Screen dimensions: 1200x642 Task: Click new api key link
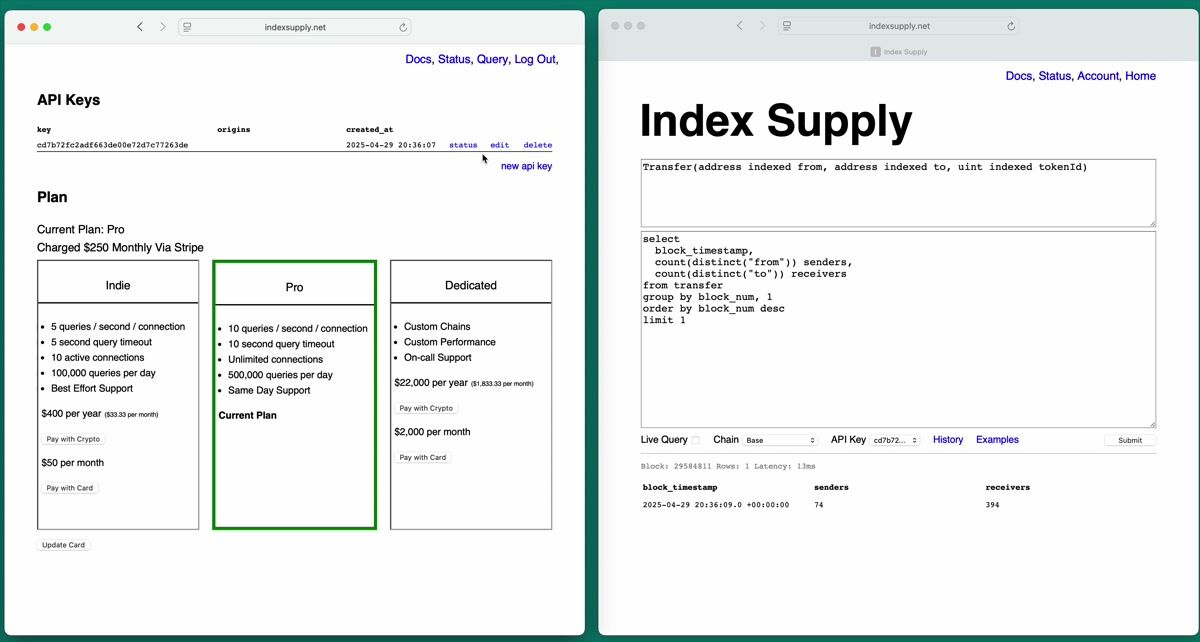[x=526, y=166]
